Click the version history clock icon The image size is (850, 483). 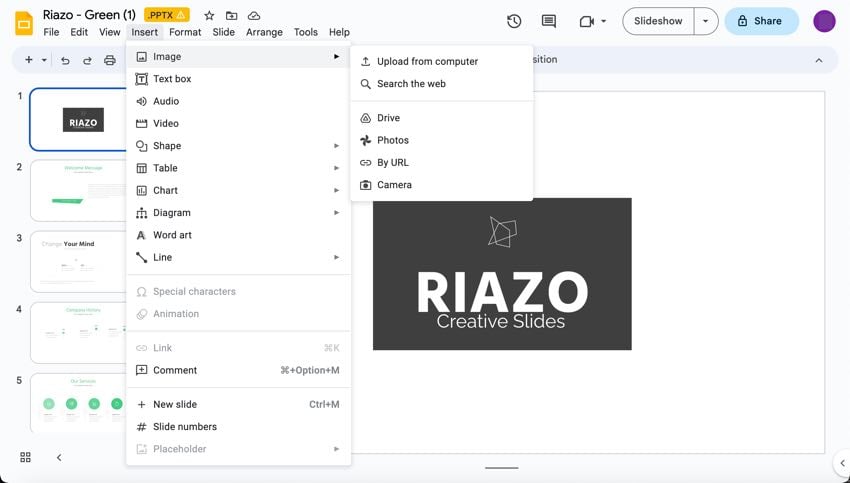point(514,21)
